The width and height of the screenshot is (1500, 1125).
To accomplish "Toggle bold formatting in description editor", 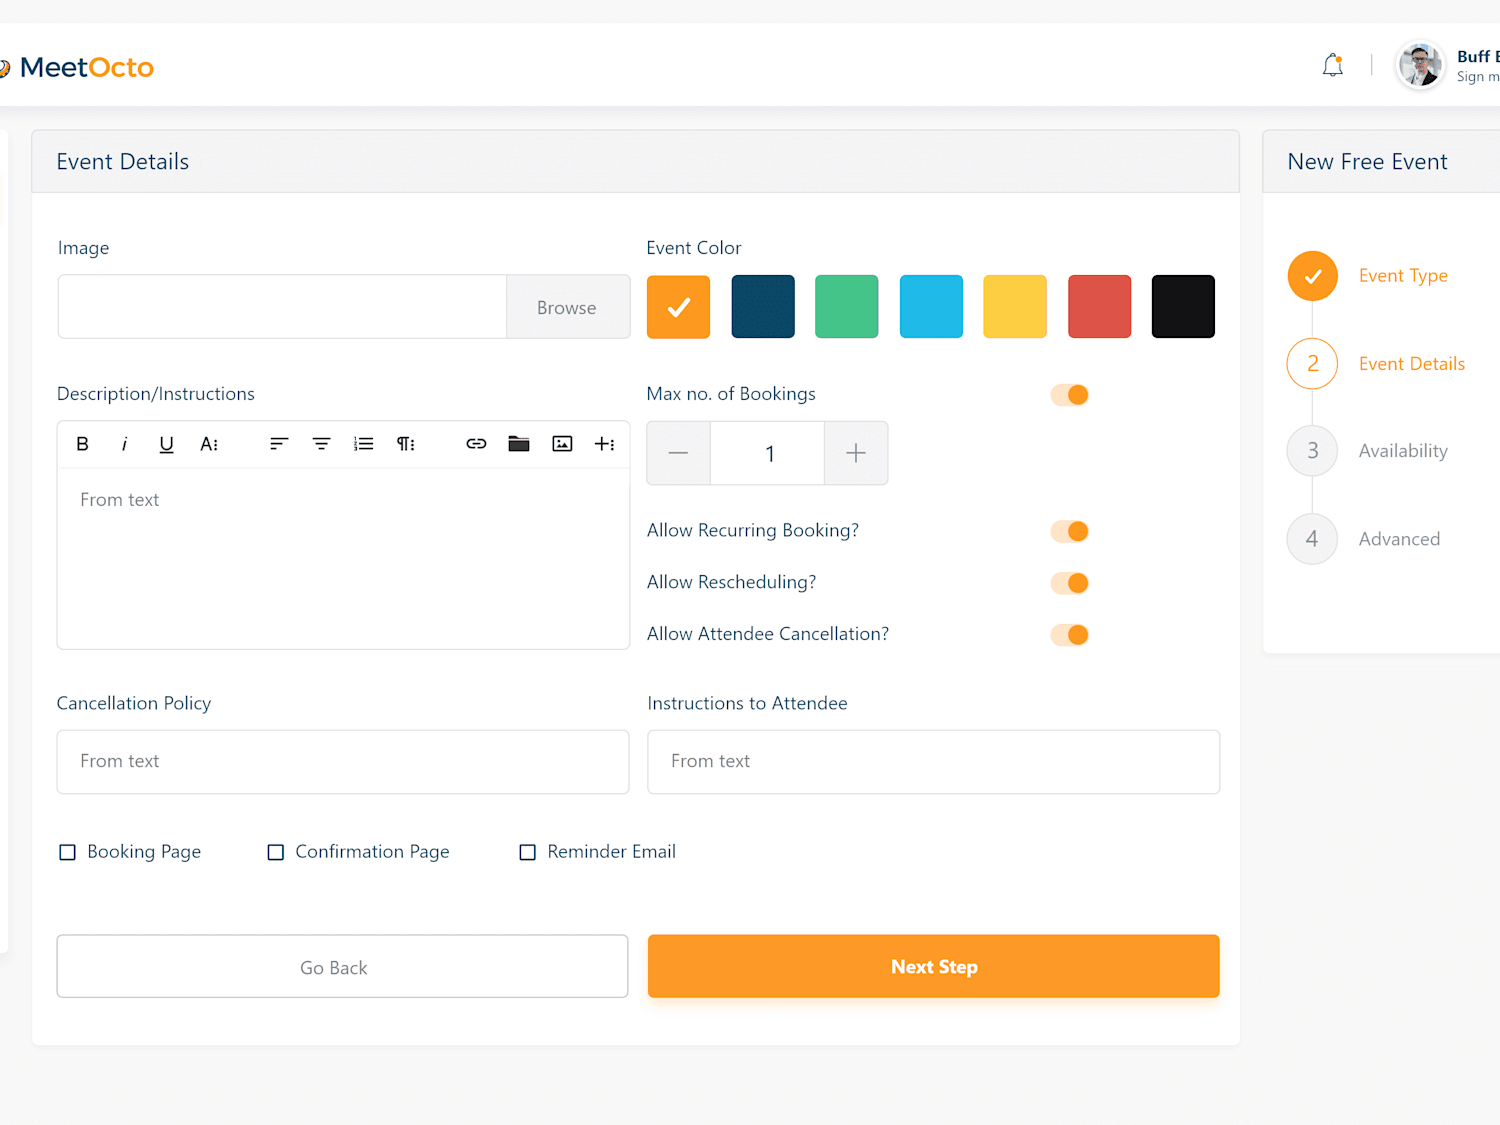I will pyautogui.click(x=82, y=444).
